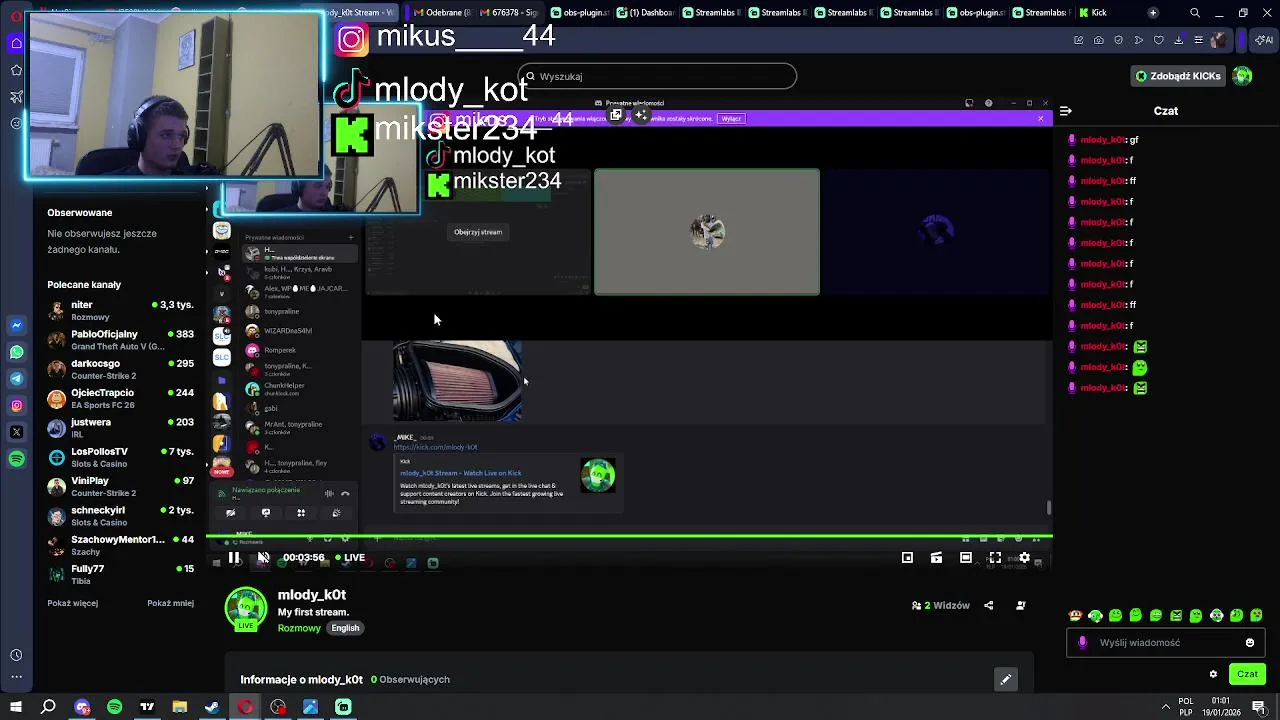Viewport: 1280px width, 720px height.
Task: Open Windows notification center
Action: point(1259,706)
